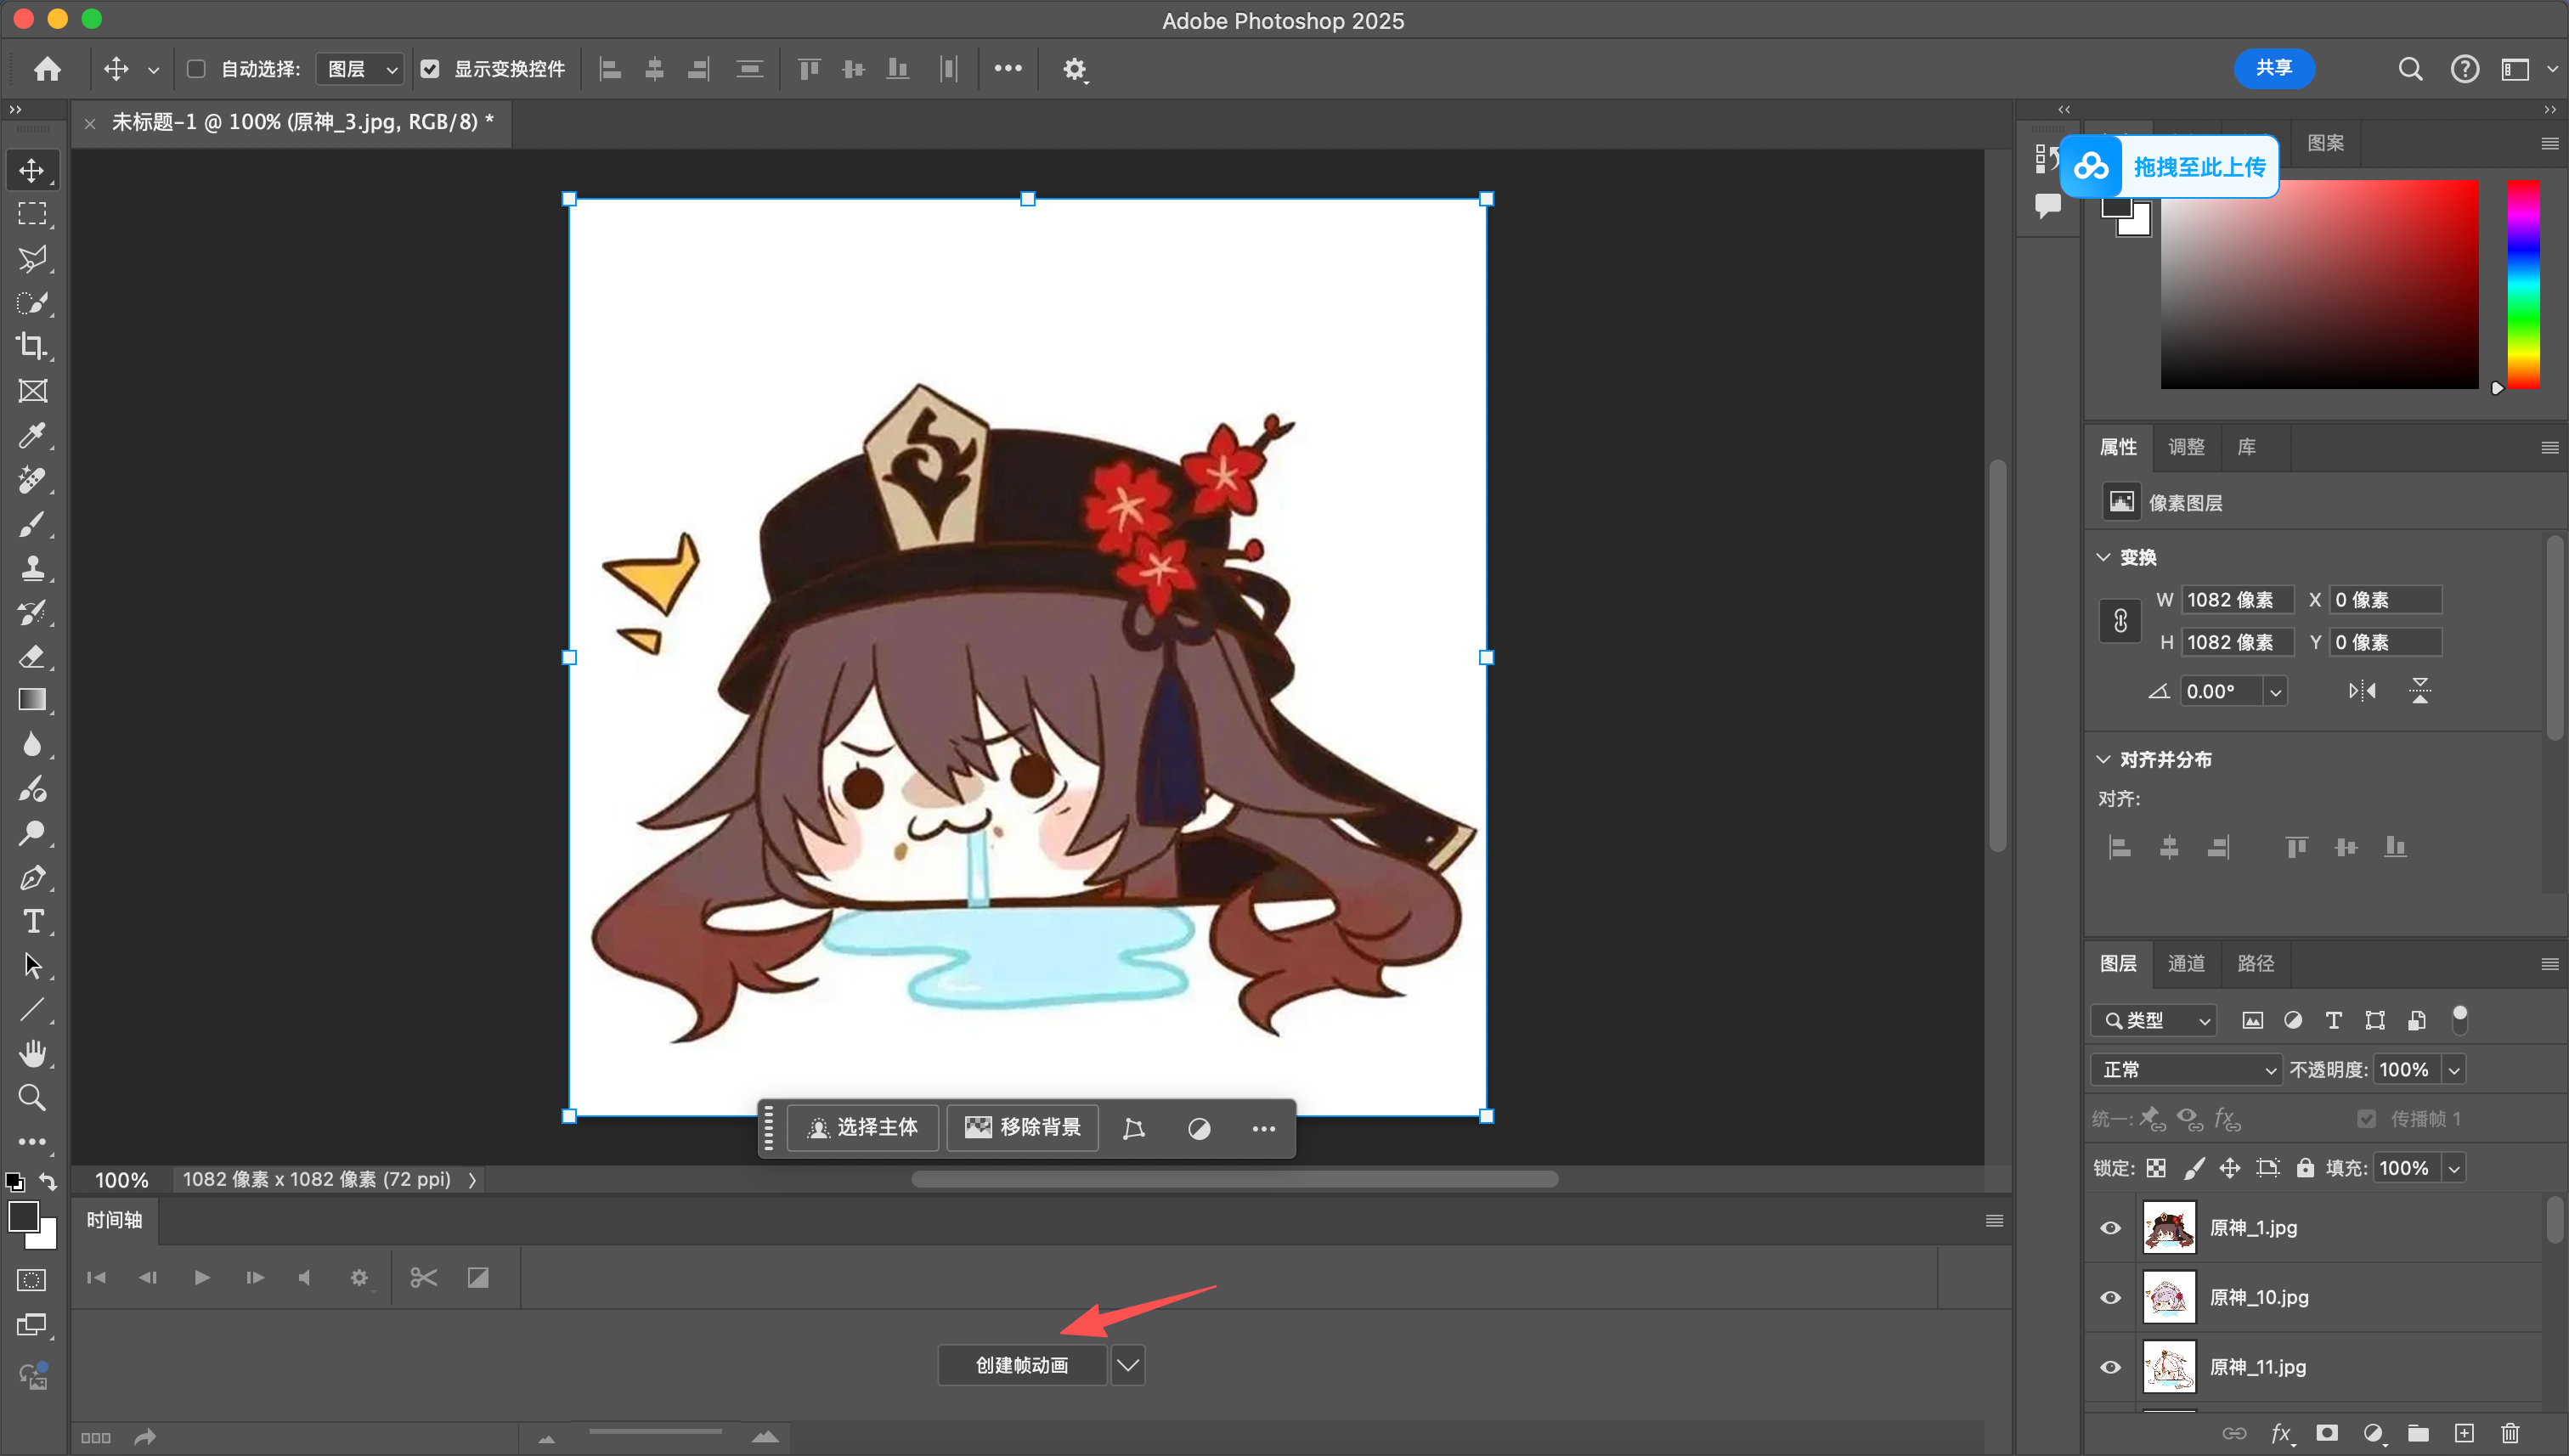Add a layer mask from Layers panel footer
Image resolution: width=2569 pixels, height=1456 pixels.
point(2327,1434)
